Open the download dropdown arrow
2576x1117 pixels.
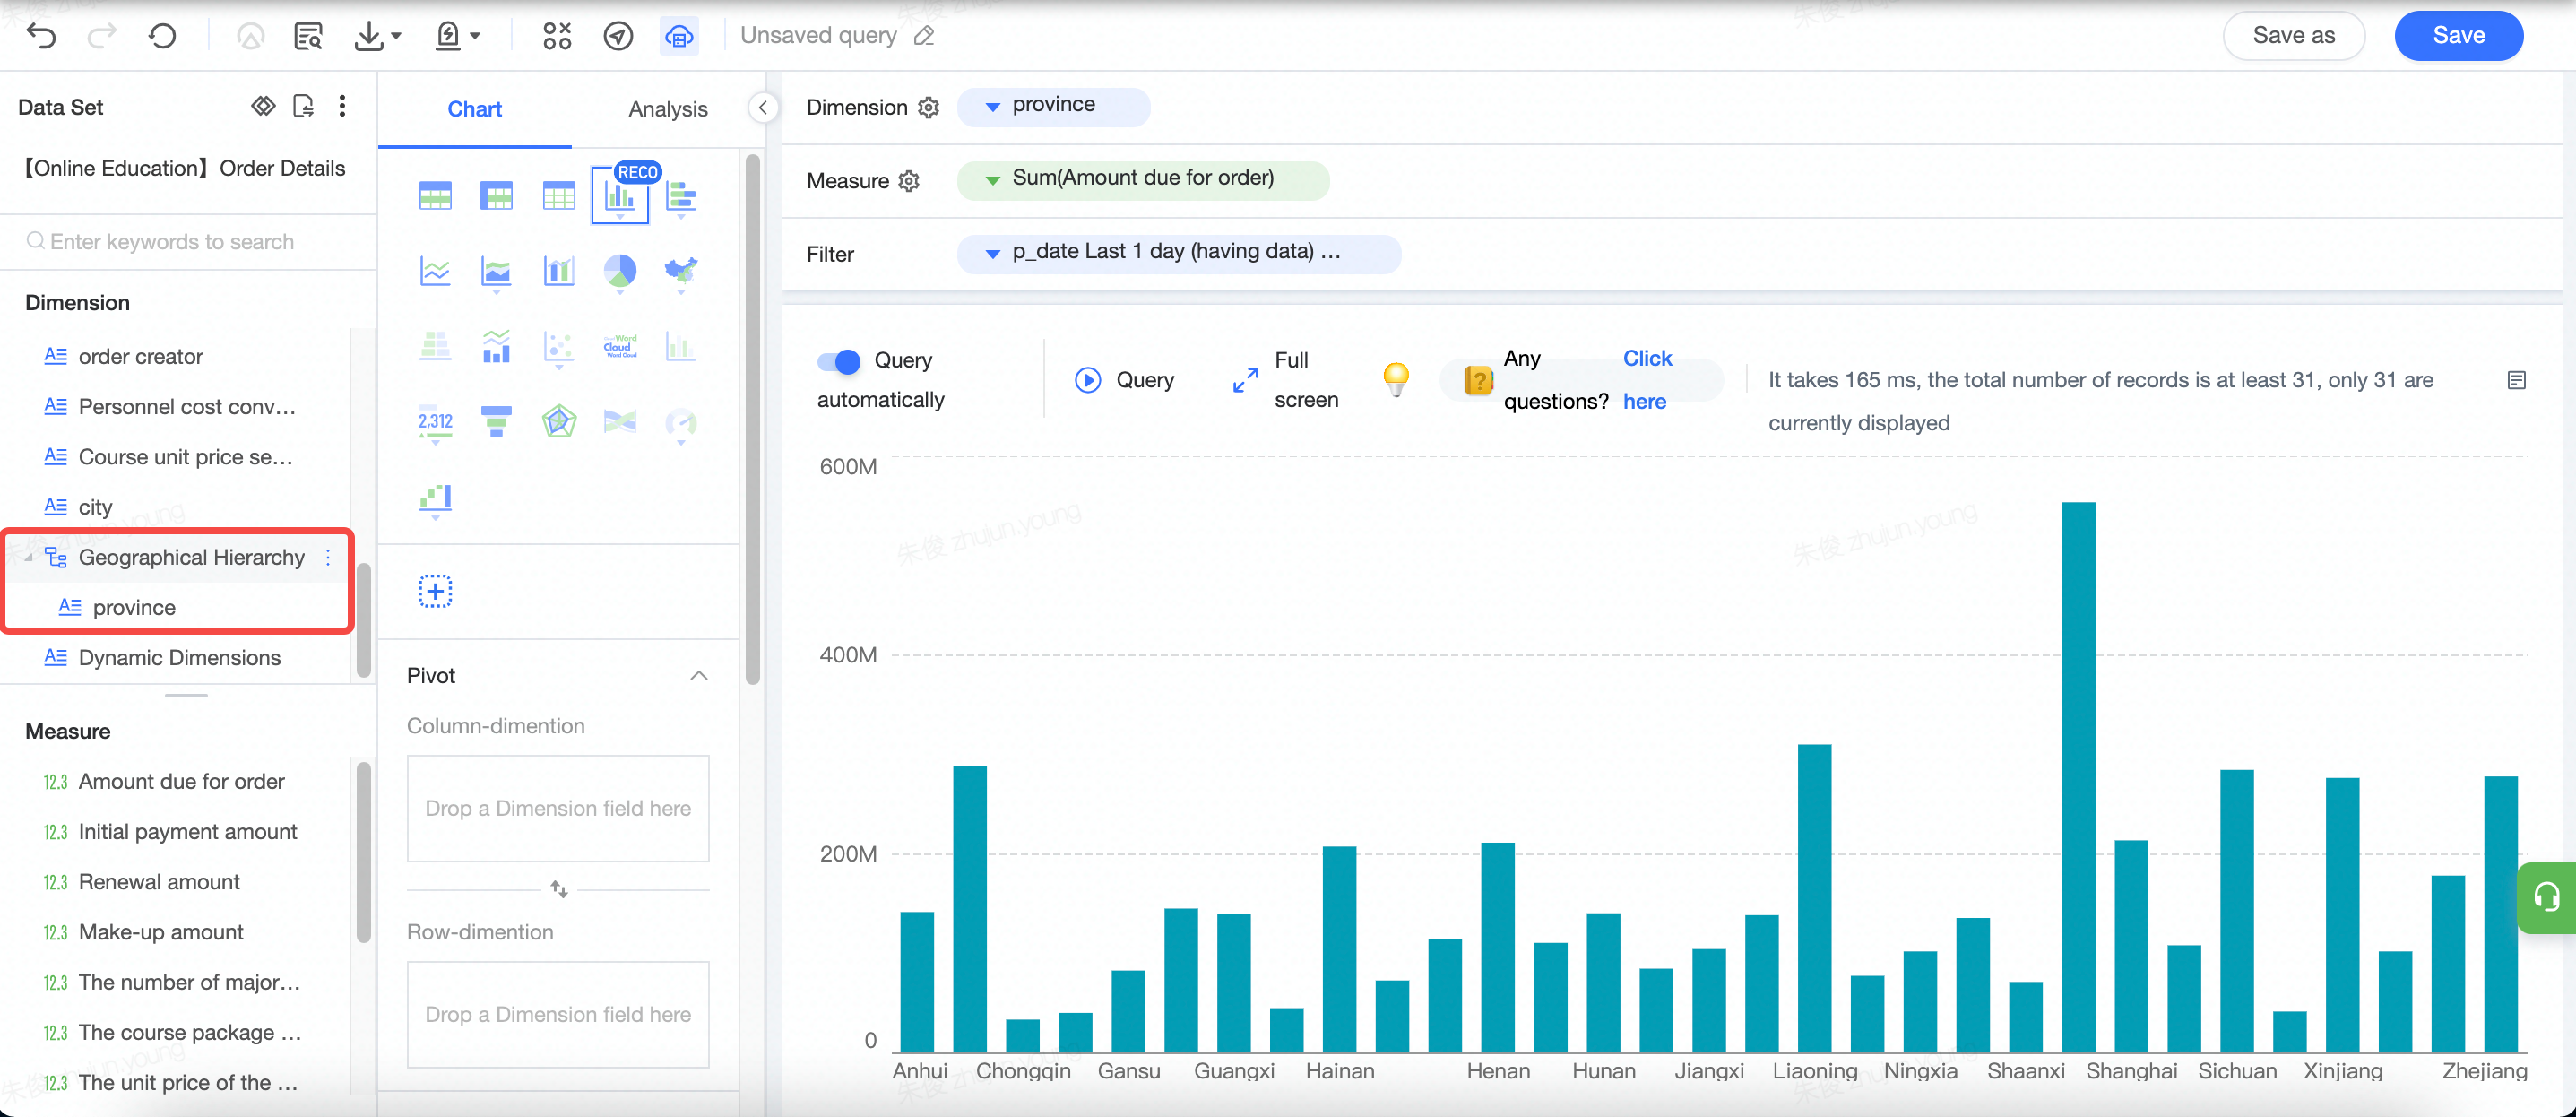click(396, 36)
